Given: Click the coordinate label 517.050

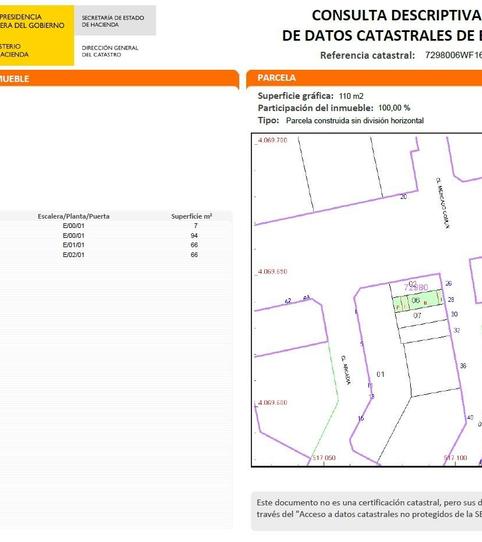Looking at the screenshot, I should coord(324,458).
